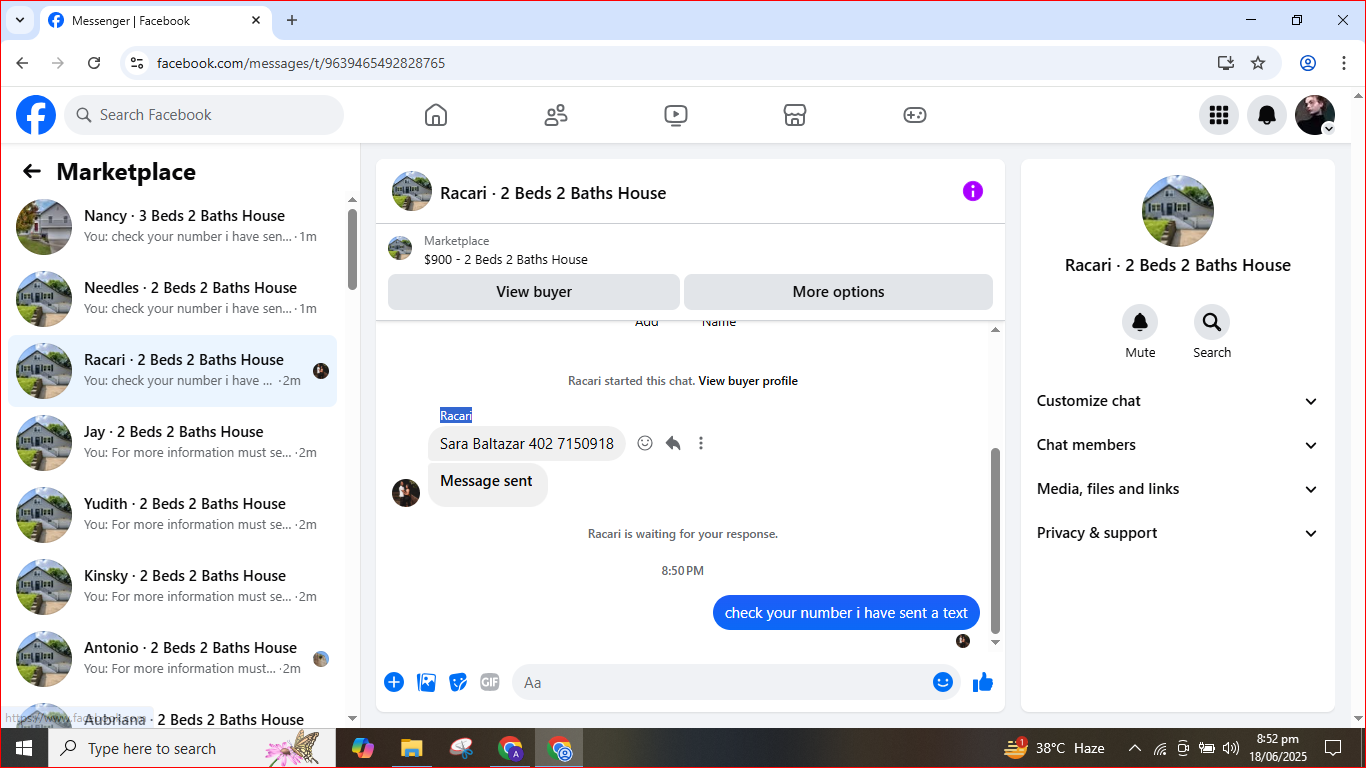This screenshot has width=1366, height=768.
Task: React to Sara Baltazar message with emoji
Action: click(x=645, y=443)
